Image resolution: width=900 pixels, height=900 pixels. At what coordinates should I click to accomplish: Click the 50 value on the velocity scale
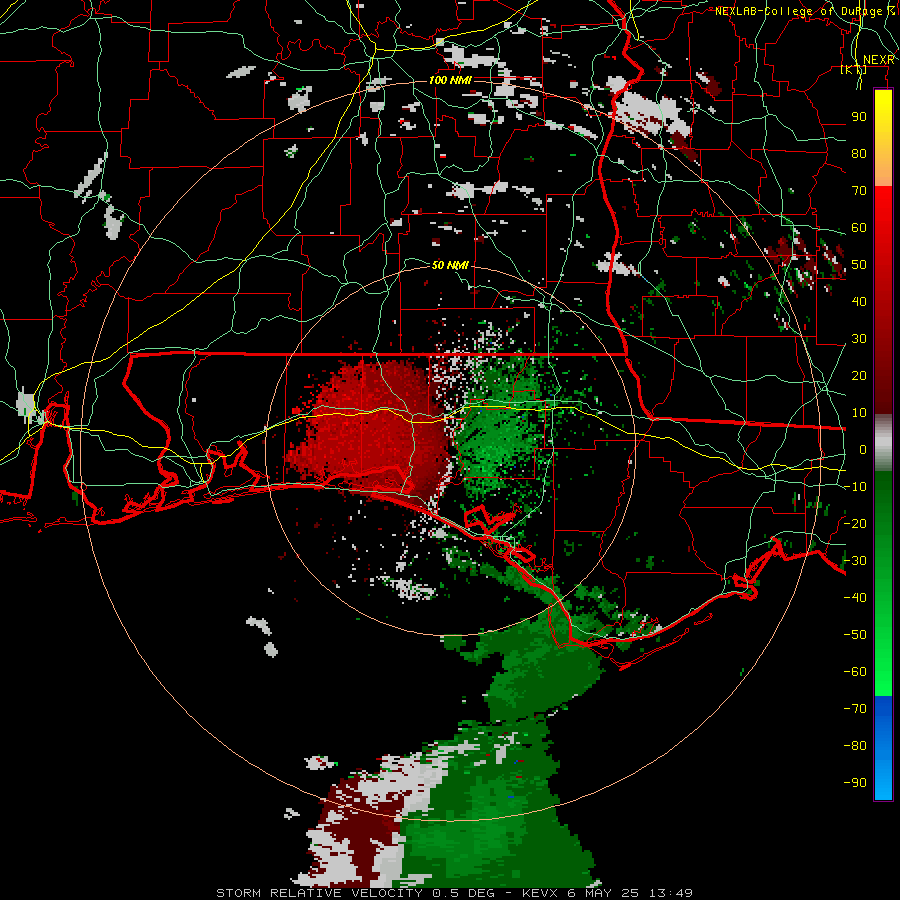(859, 265)
